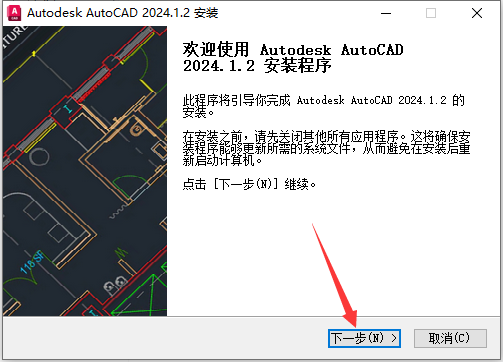Screen dimensions: 503x362
Task: Click the title text Autodesk AutoCAD 2024.1.2 安装
Action: [122, 13]
